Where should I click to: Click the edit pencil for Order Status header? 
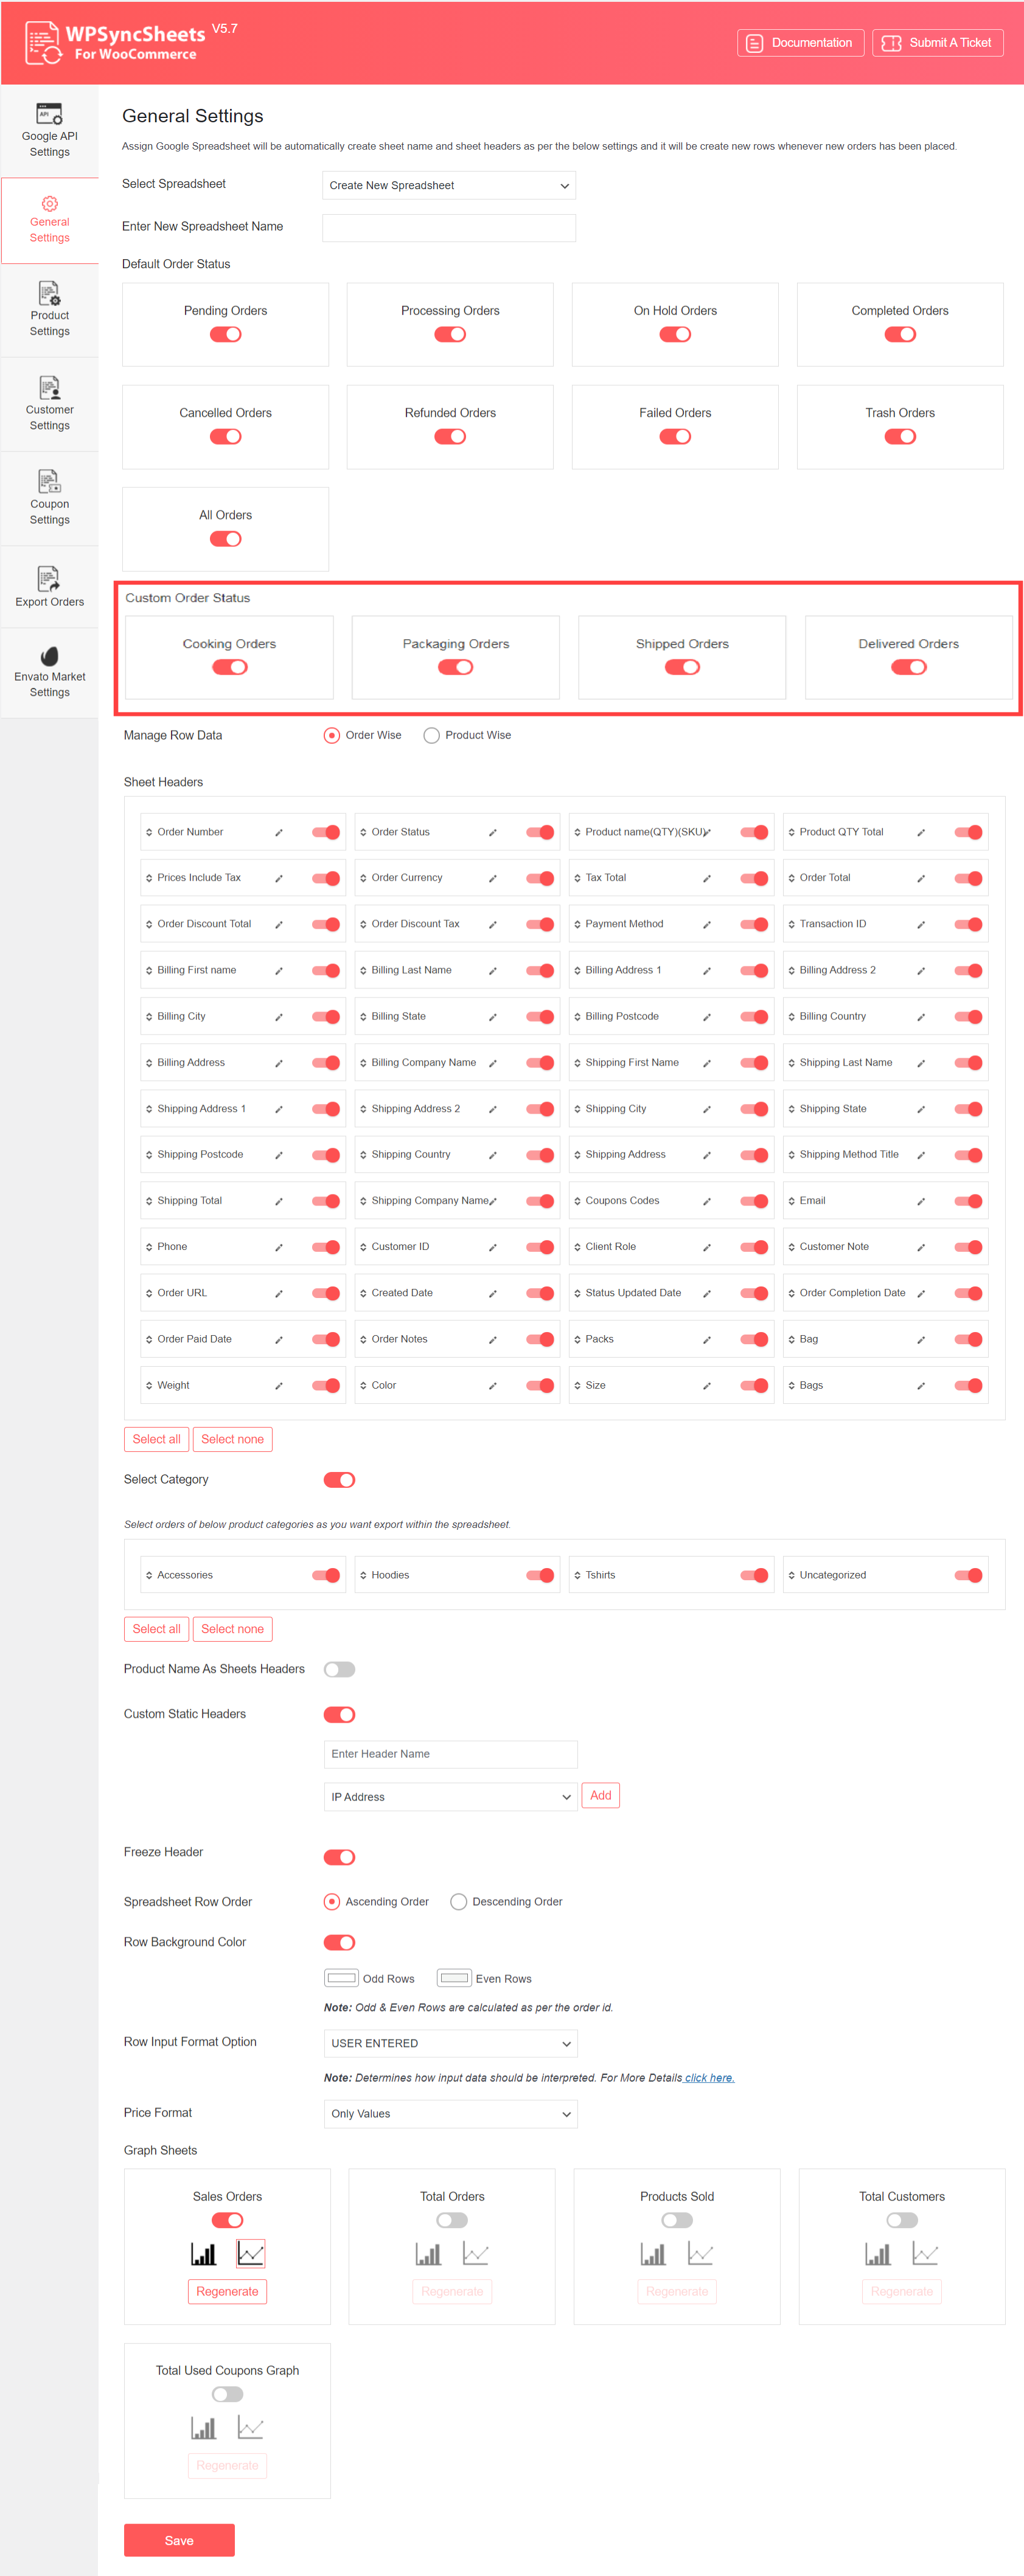pyautogui.click(x=493, y=832)
